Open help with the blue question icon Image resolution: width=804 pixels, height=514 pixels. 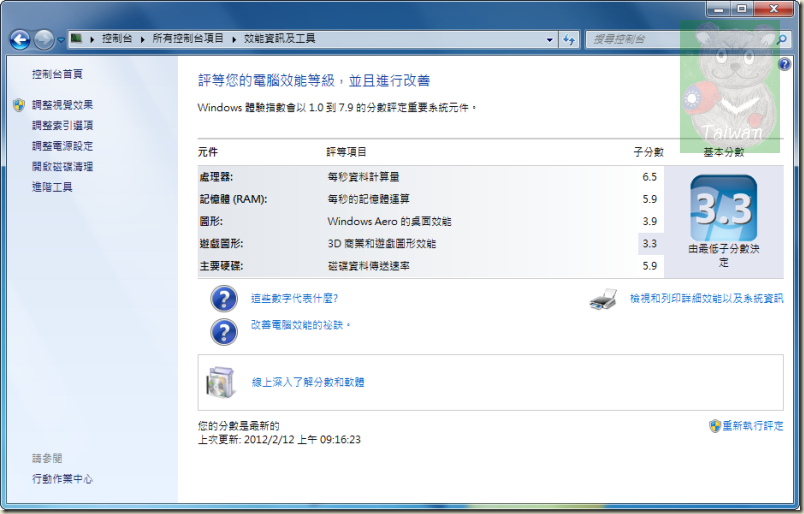pos(785,64)
